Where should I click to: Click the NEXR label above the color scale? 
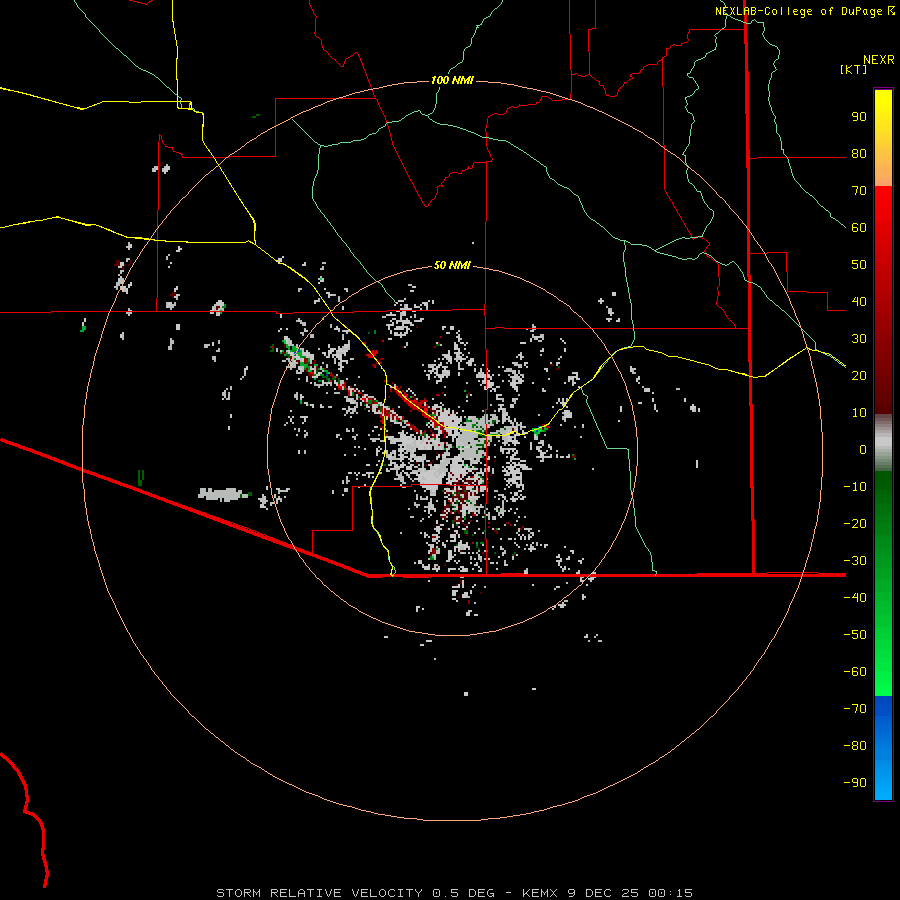pyautogui.click(x=879, y=60)
